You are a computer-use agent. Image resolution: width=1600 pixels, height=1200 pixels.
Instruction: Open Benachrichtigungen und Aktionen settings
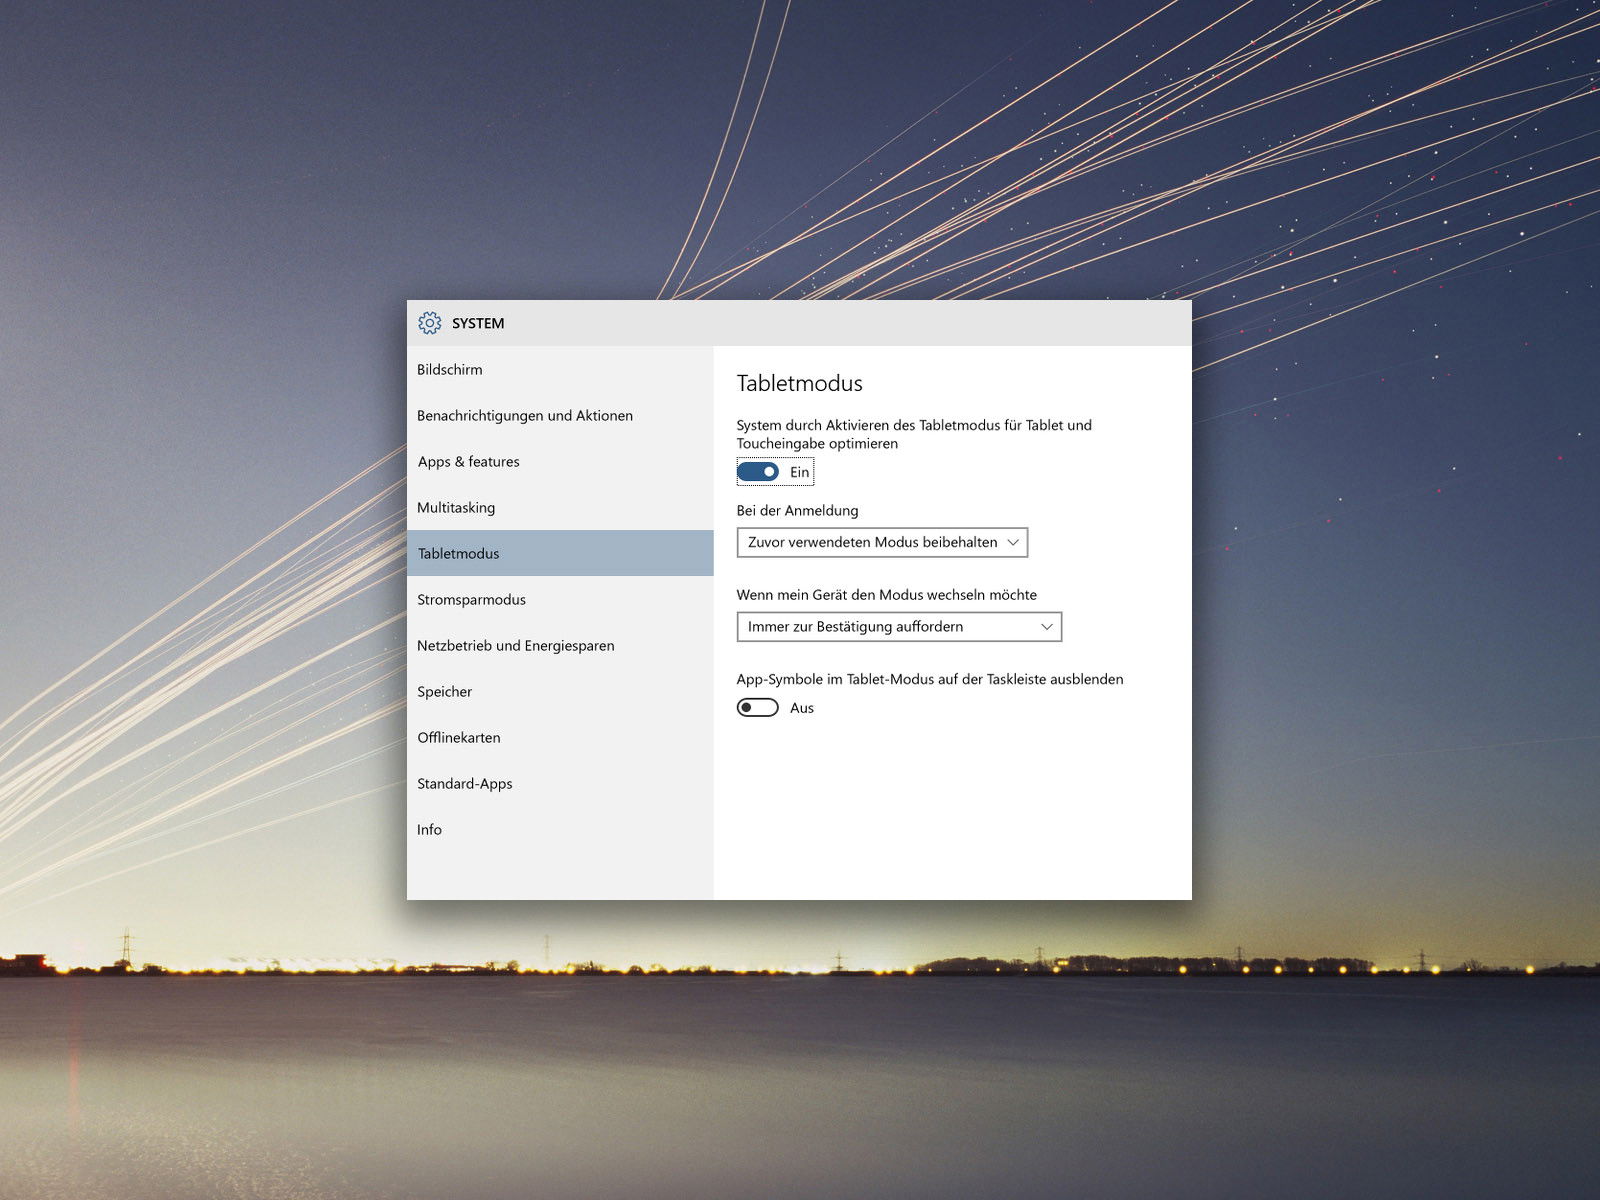click(560, 415)
